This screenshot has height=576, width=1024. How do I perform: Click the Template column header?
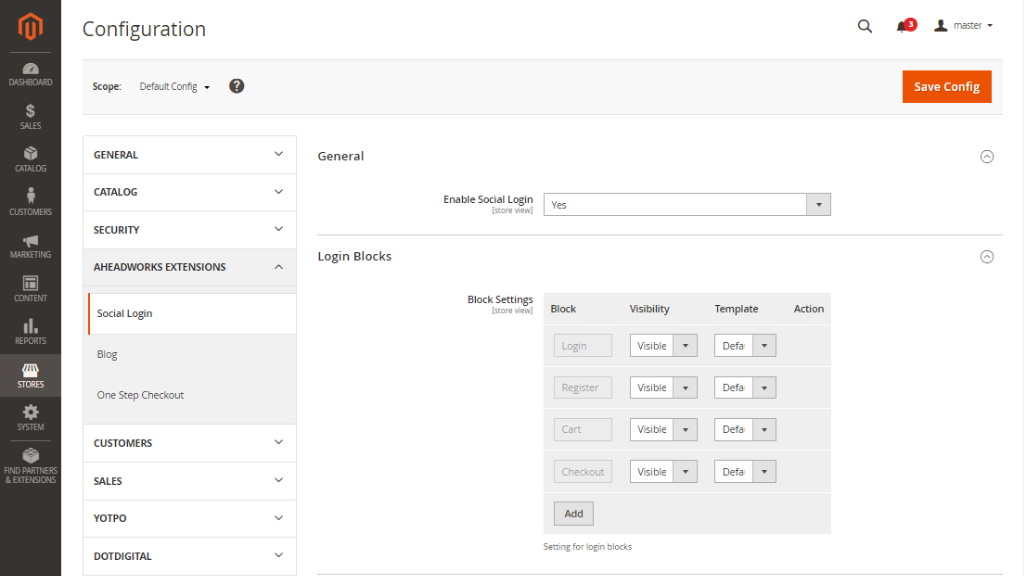pos(736,309)
